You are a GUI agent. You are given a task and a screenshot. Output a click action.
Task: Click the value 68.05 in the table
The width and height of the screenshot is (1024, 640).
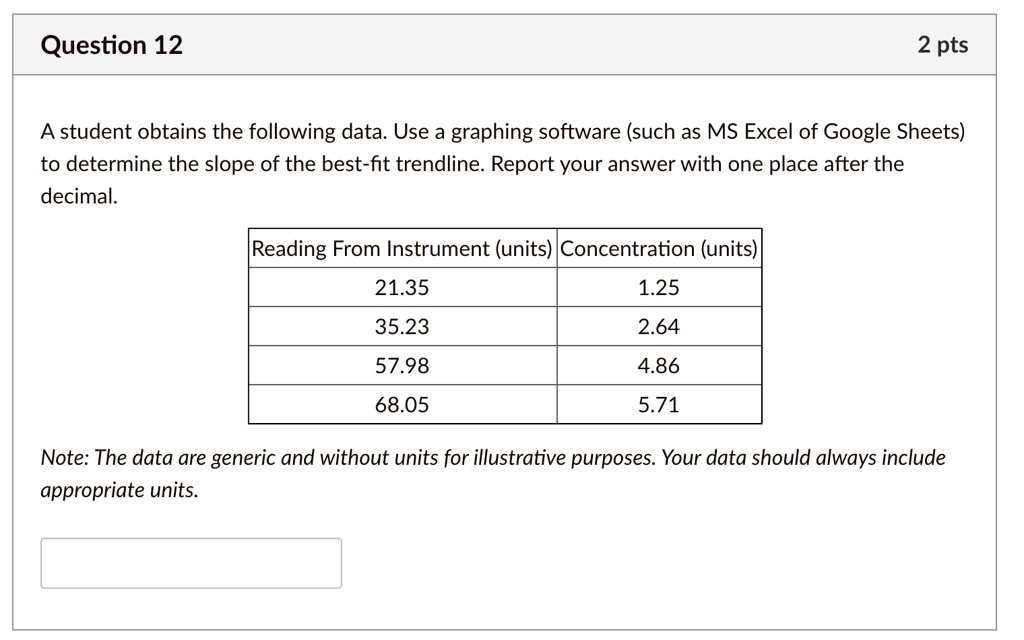(402, 404)
